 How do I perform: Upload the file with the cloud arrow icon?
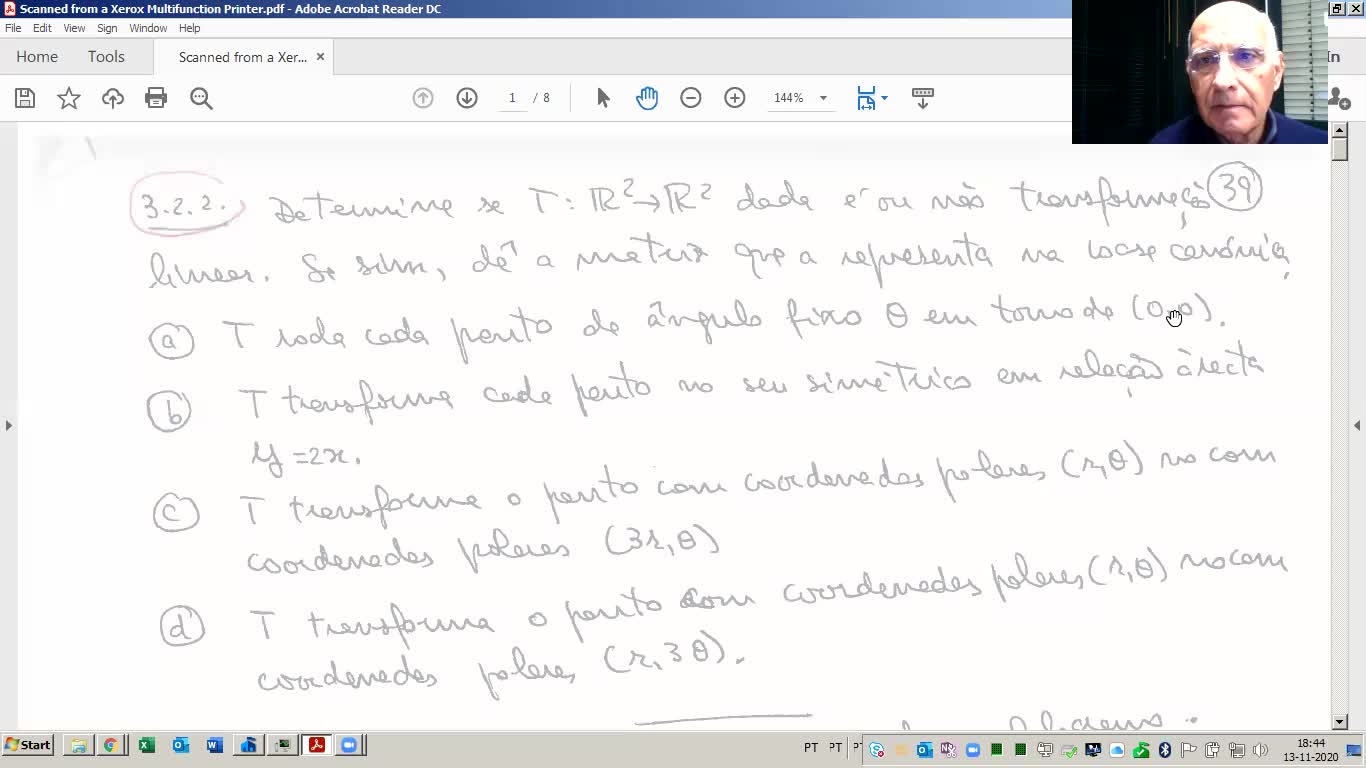pyautogui.click(x=113, y=98)
